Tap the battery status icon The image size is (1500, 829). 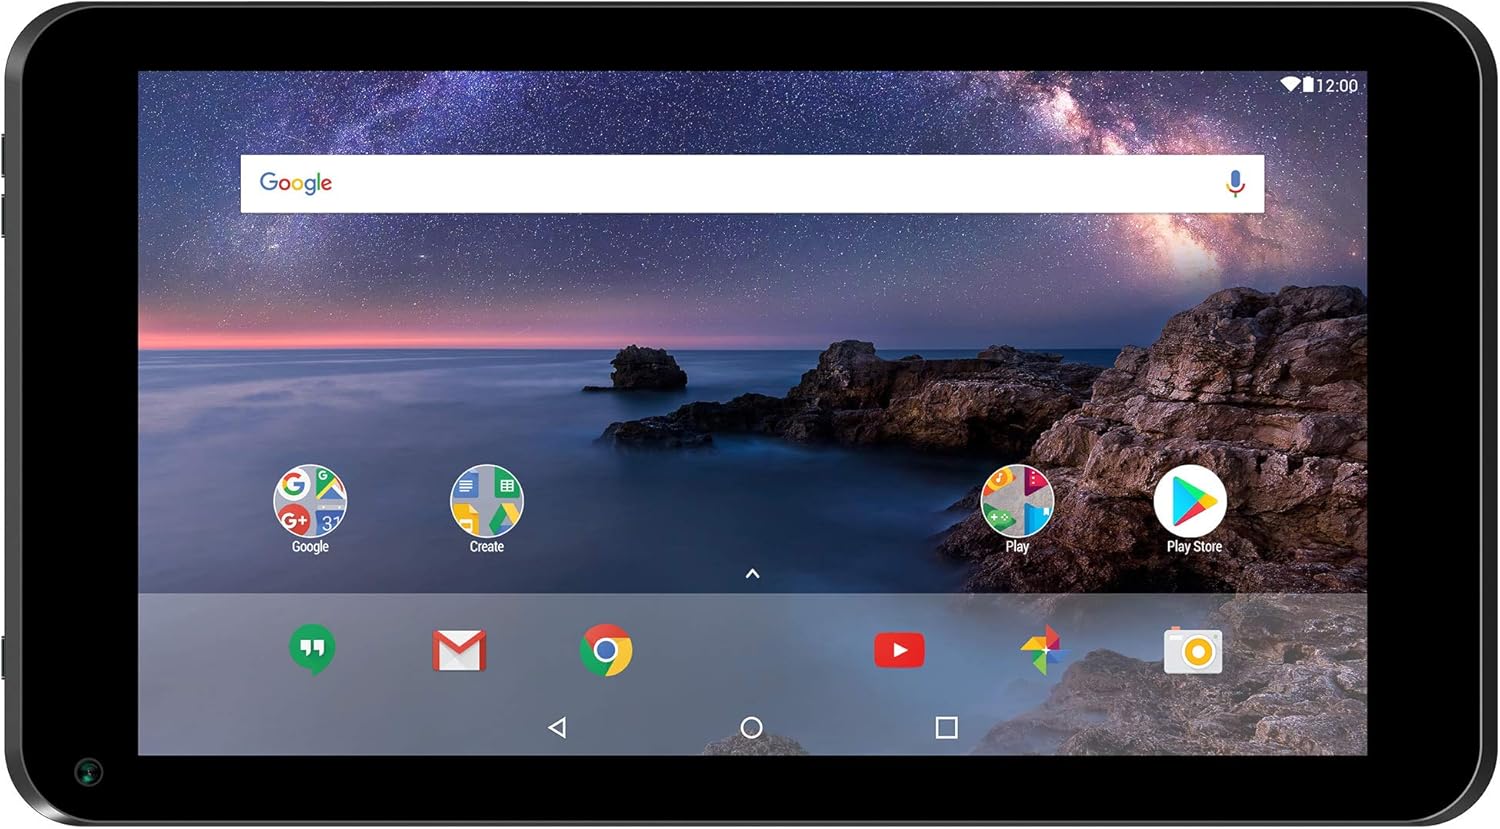pos(1308,85)
